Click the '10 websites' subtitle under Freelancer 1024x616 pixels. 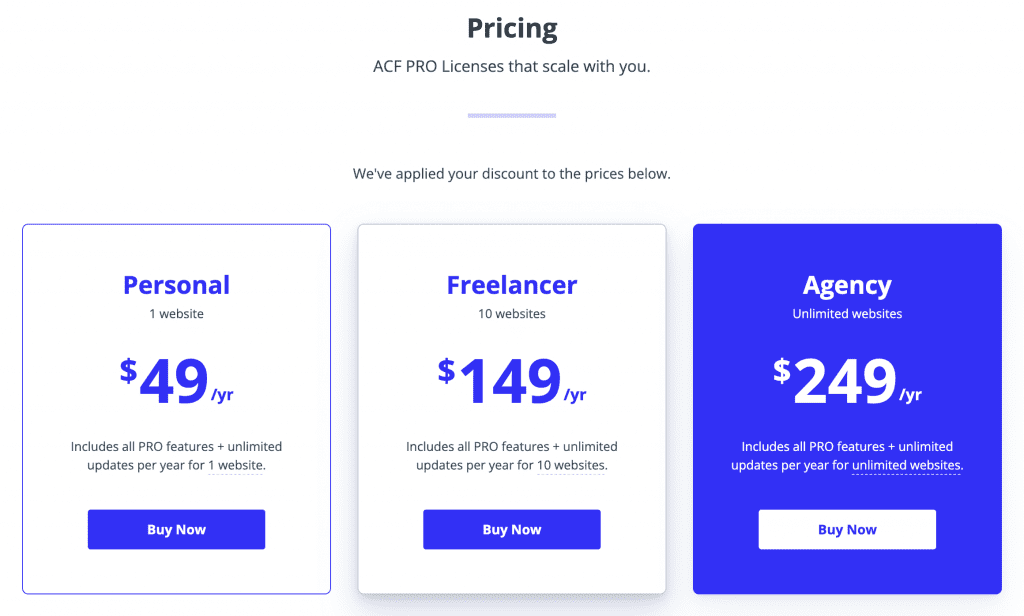[x=511, y=314]
